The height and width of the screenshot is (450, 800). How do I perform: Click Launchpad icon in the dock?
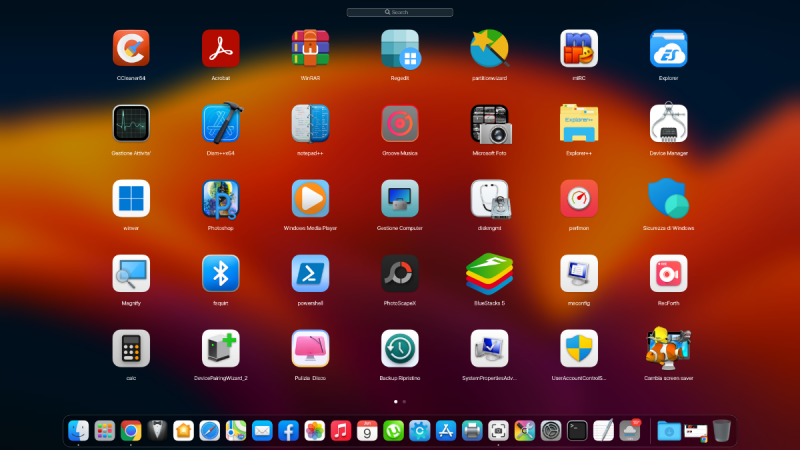[105, 431]
